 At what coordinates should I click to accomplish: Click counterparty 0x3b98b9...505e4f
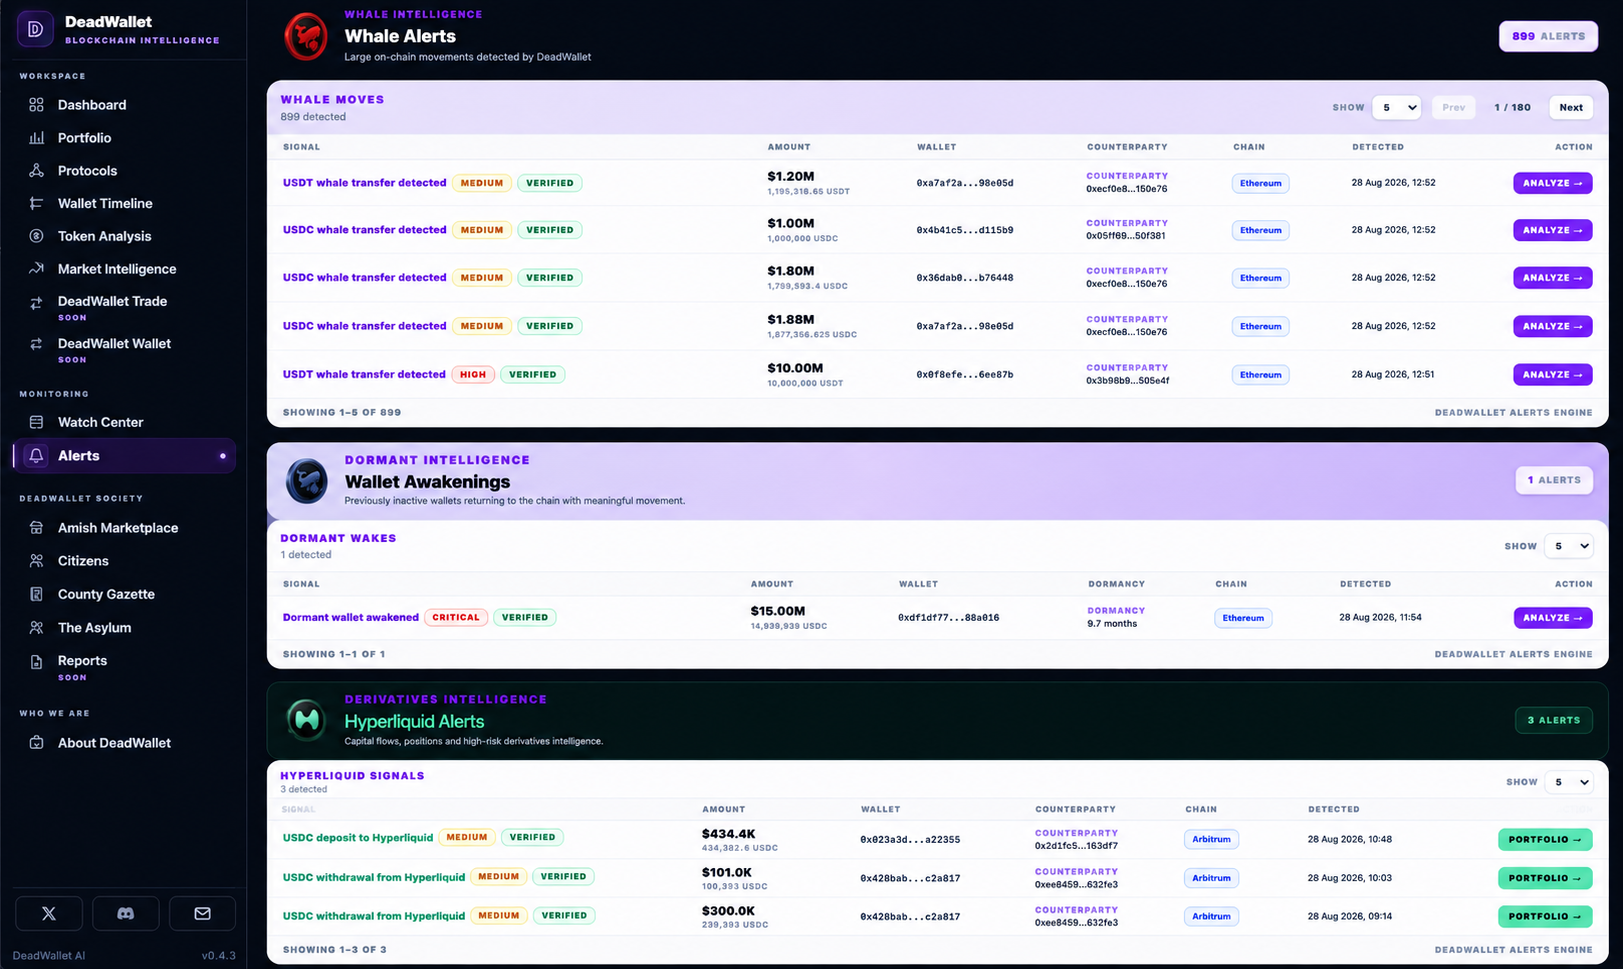(1127, 381)
